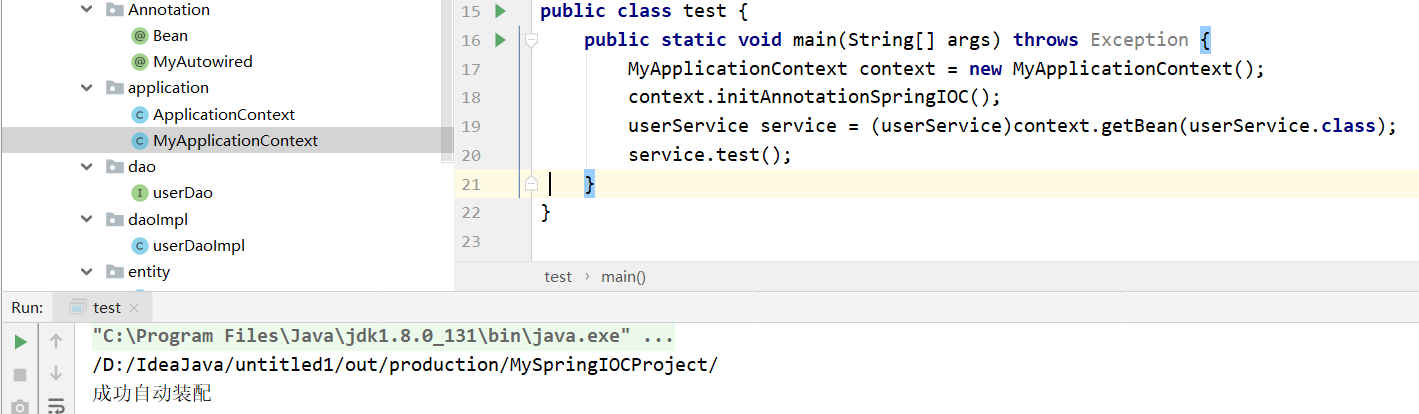Jump up the stack trace with the up arrow
Viewport: 1419px width, 414px height.
56,342
